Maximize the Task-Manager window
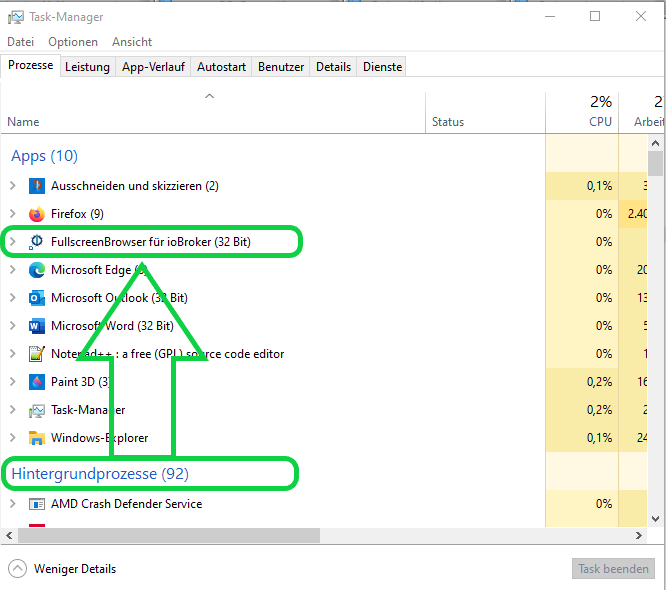 point(595,17)
